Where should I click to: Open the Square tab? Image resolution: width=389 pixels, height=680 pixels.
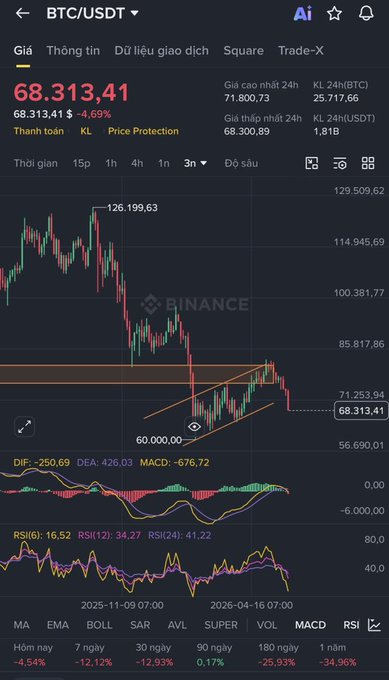pos(243,51)
